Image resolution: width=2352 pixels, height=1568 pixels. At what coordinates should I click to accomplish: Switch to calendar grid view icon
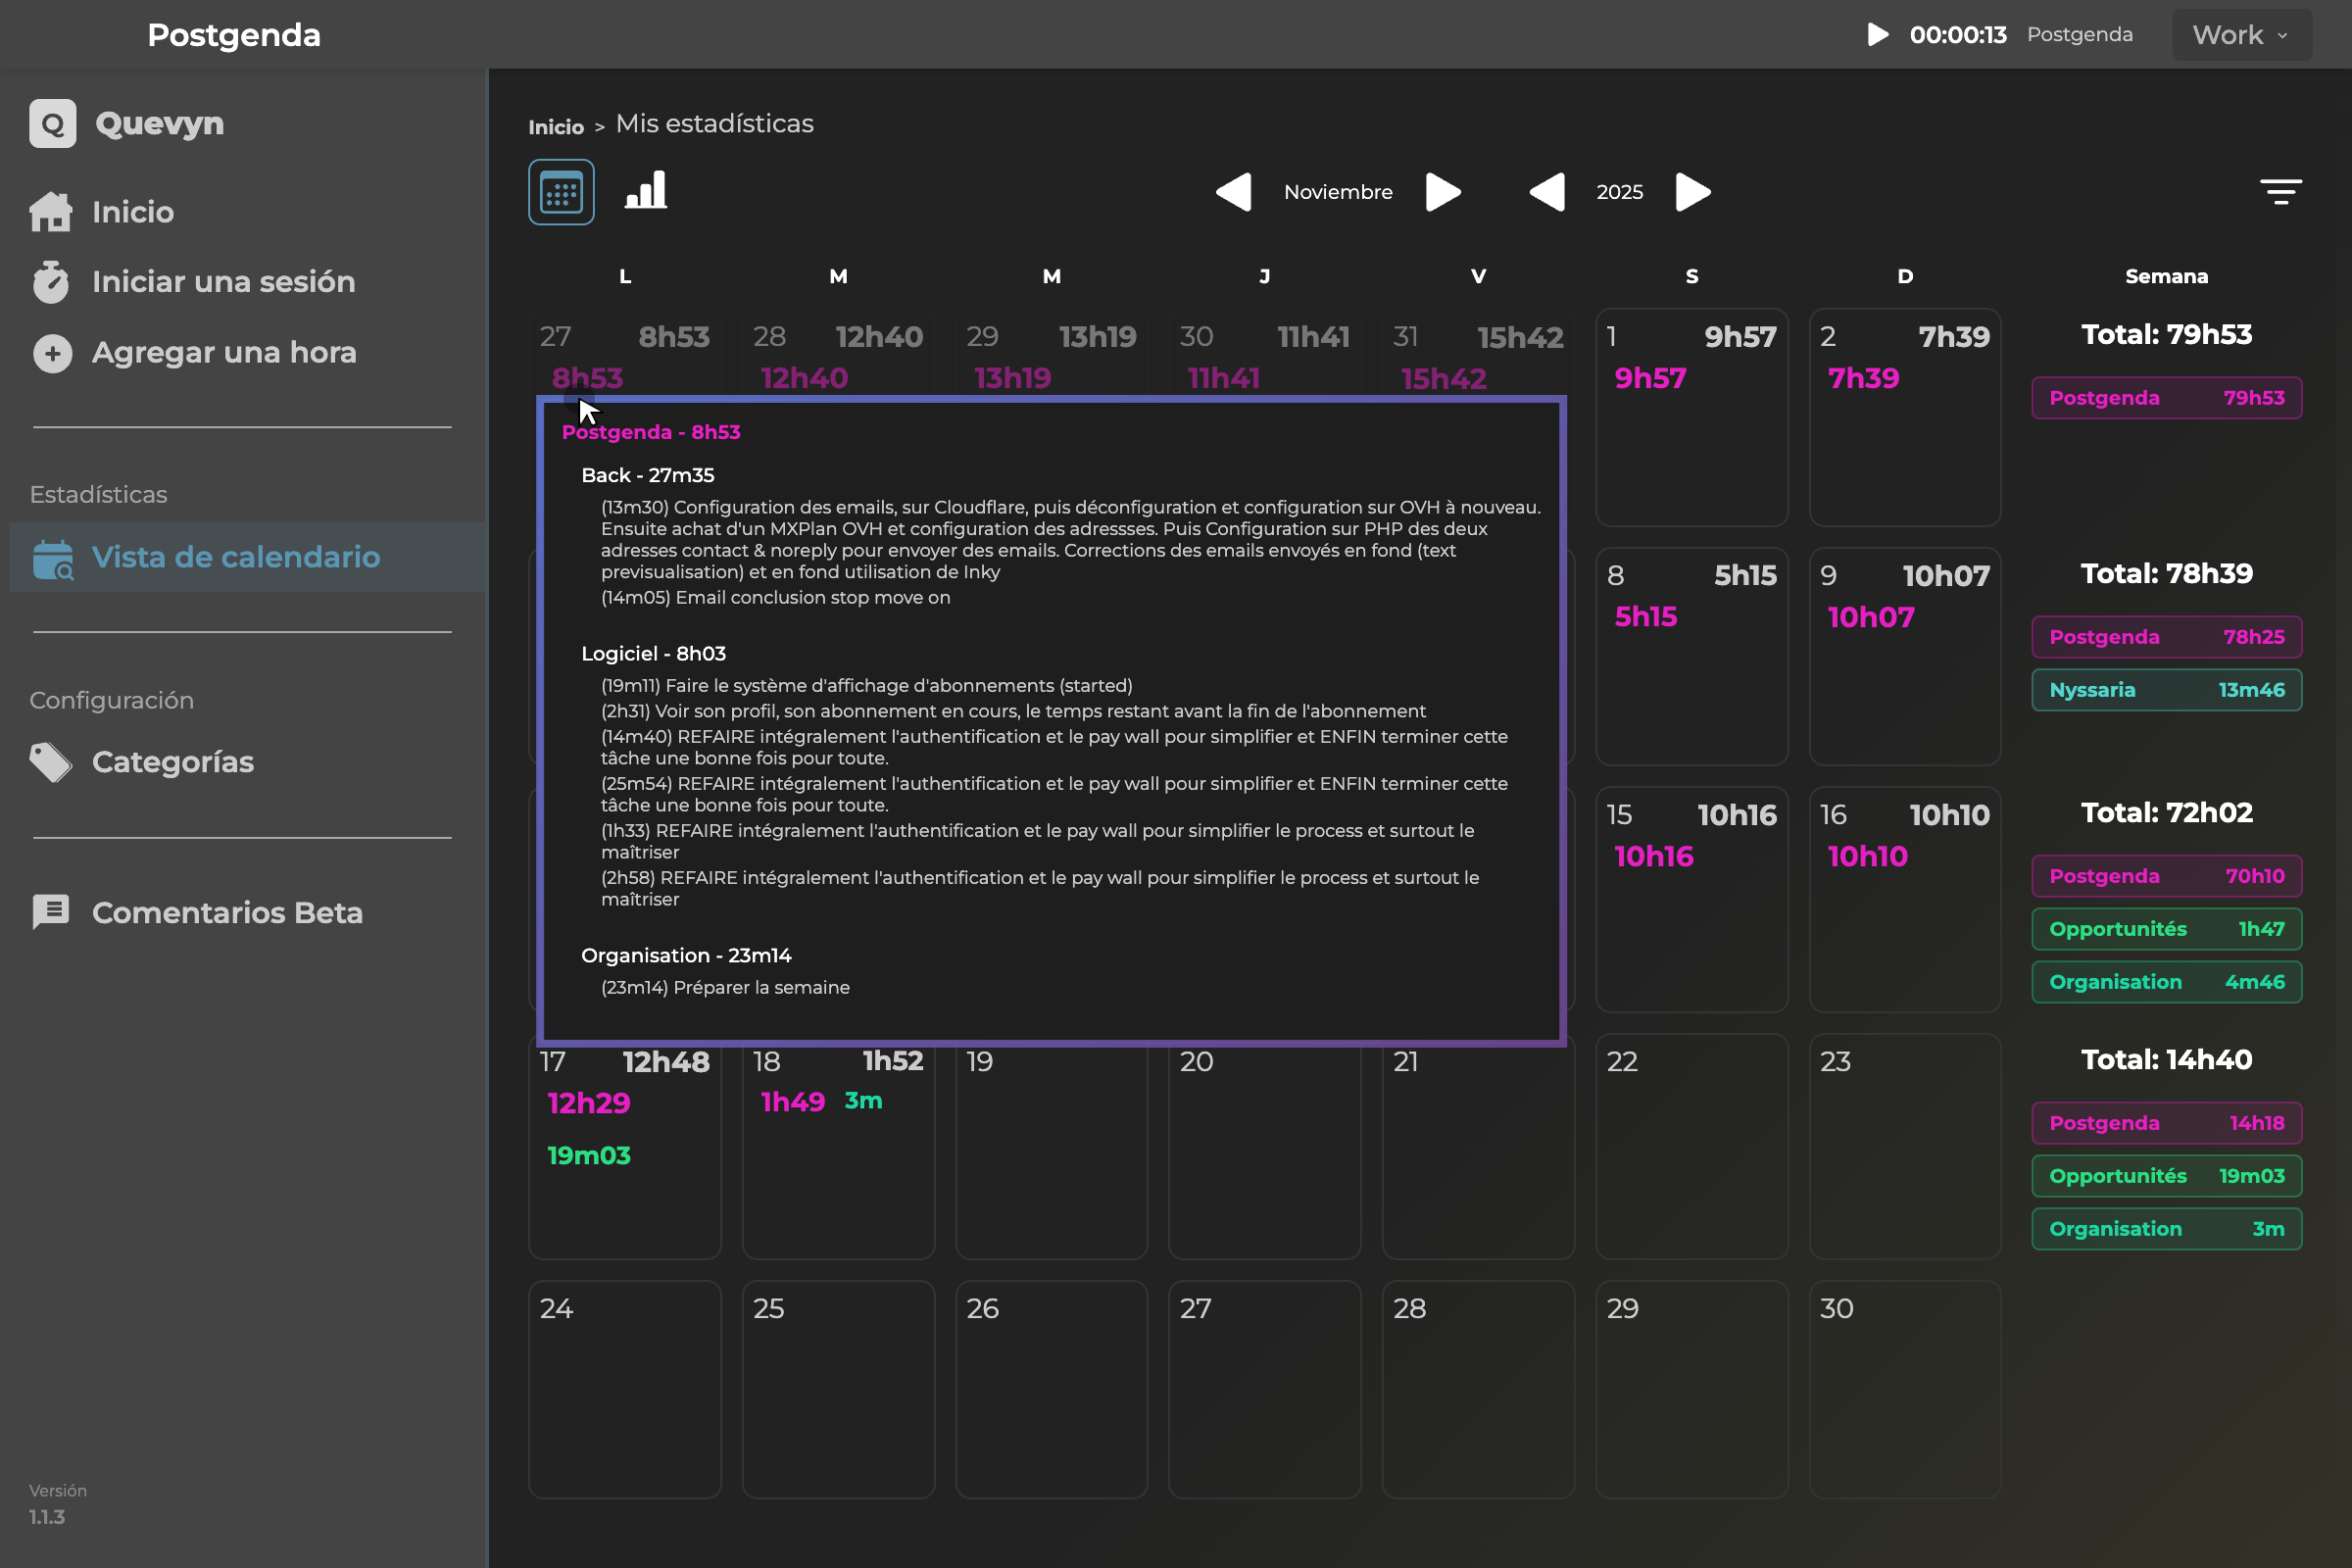561,192
